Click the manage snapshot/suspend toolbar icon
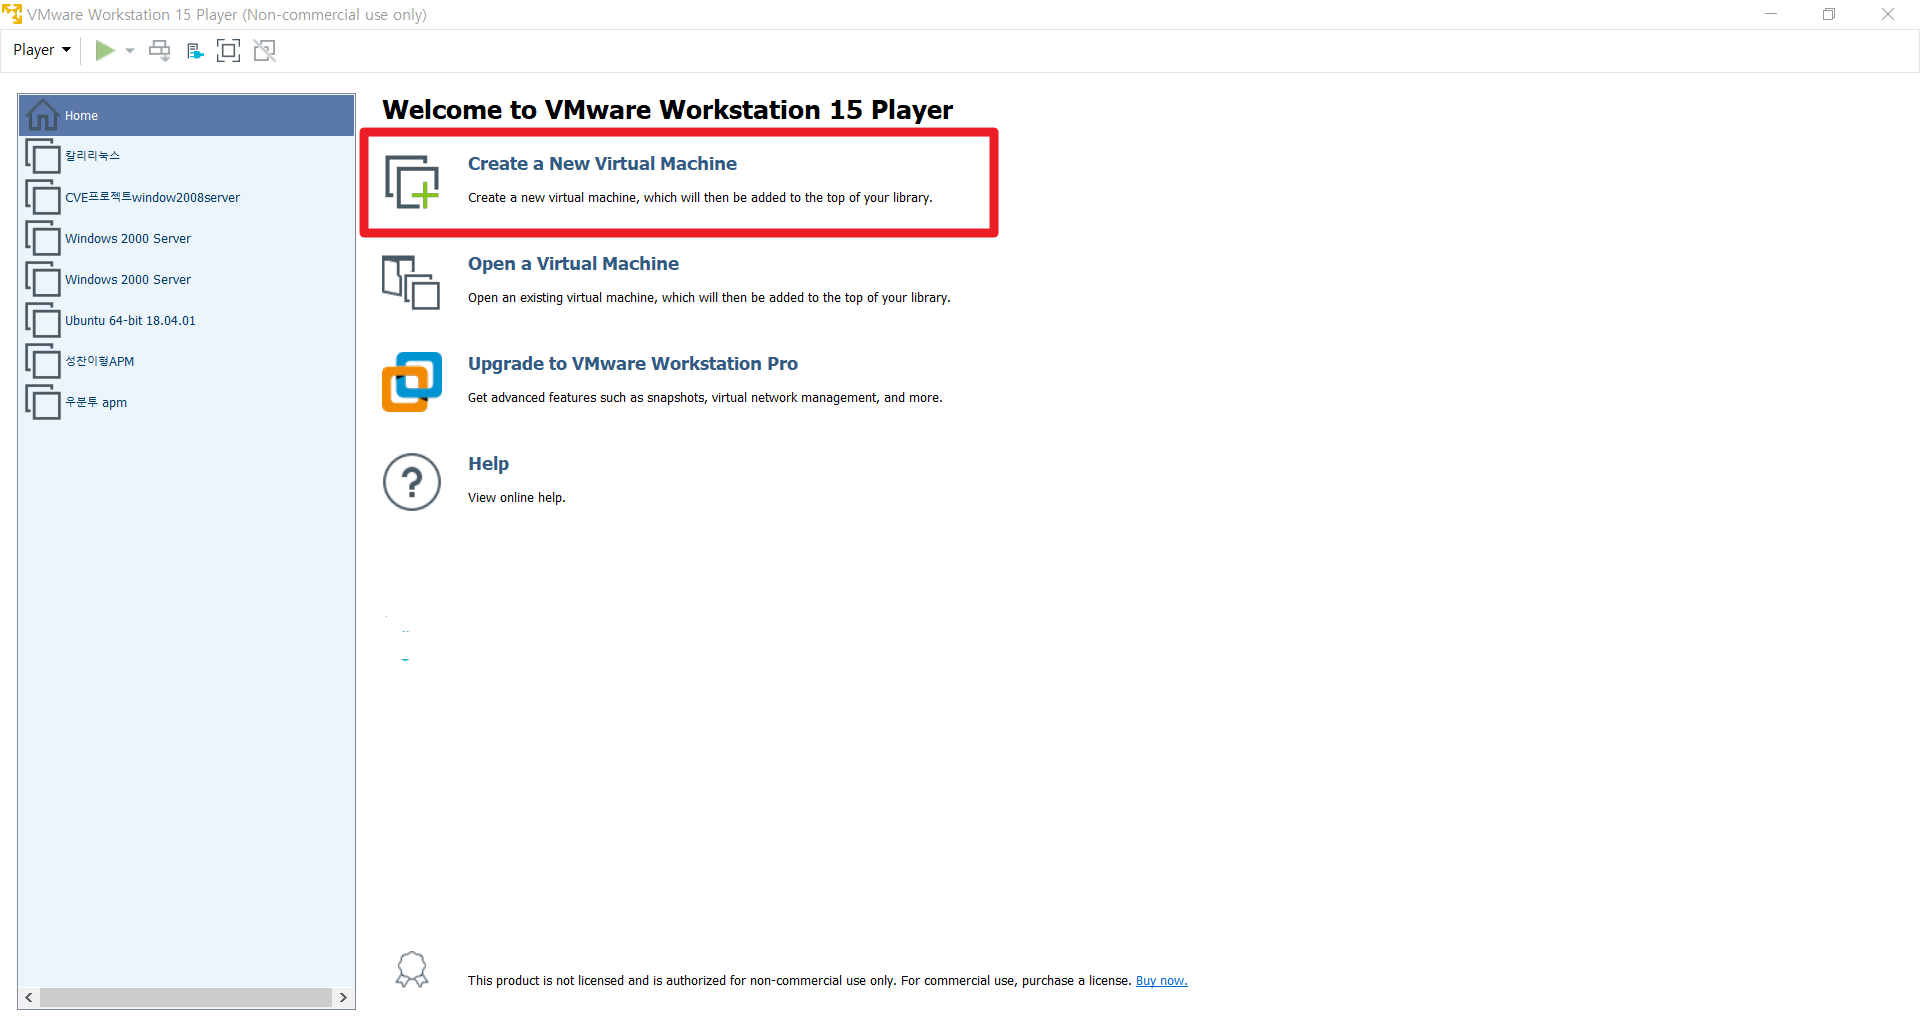This screenshot has height=1030, width=1920. point(195,50)
